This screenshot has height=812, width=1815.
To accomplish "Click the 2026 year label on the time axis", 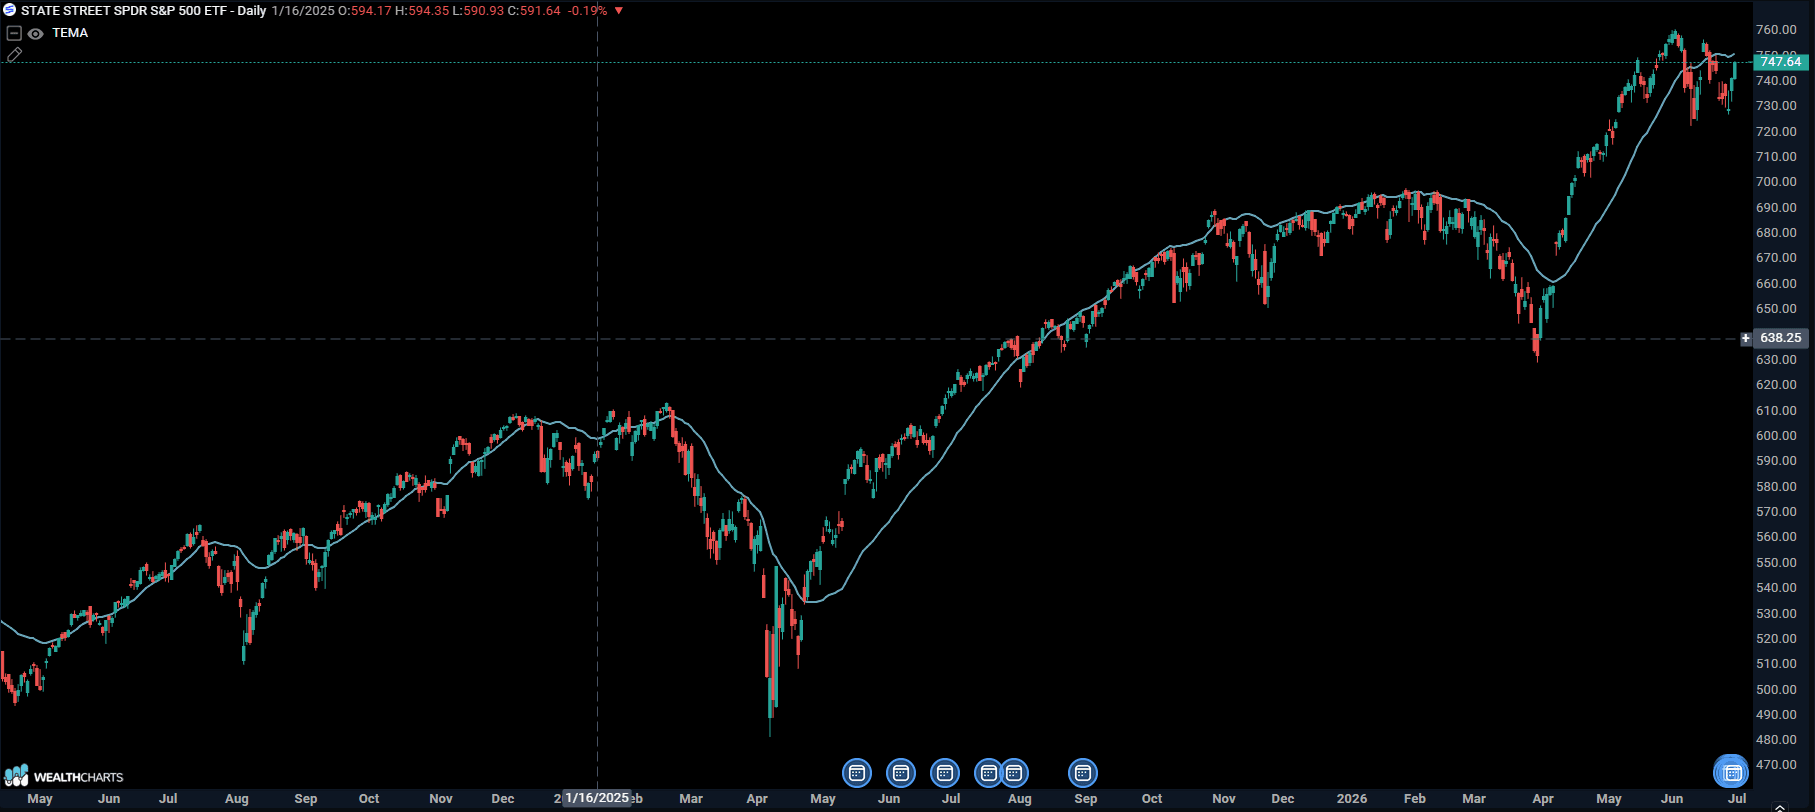I will pyautogui.click(x=1352, y=799).
